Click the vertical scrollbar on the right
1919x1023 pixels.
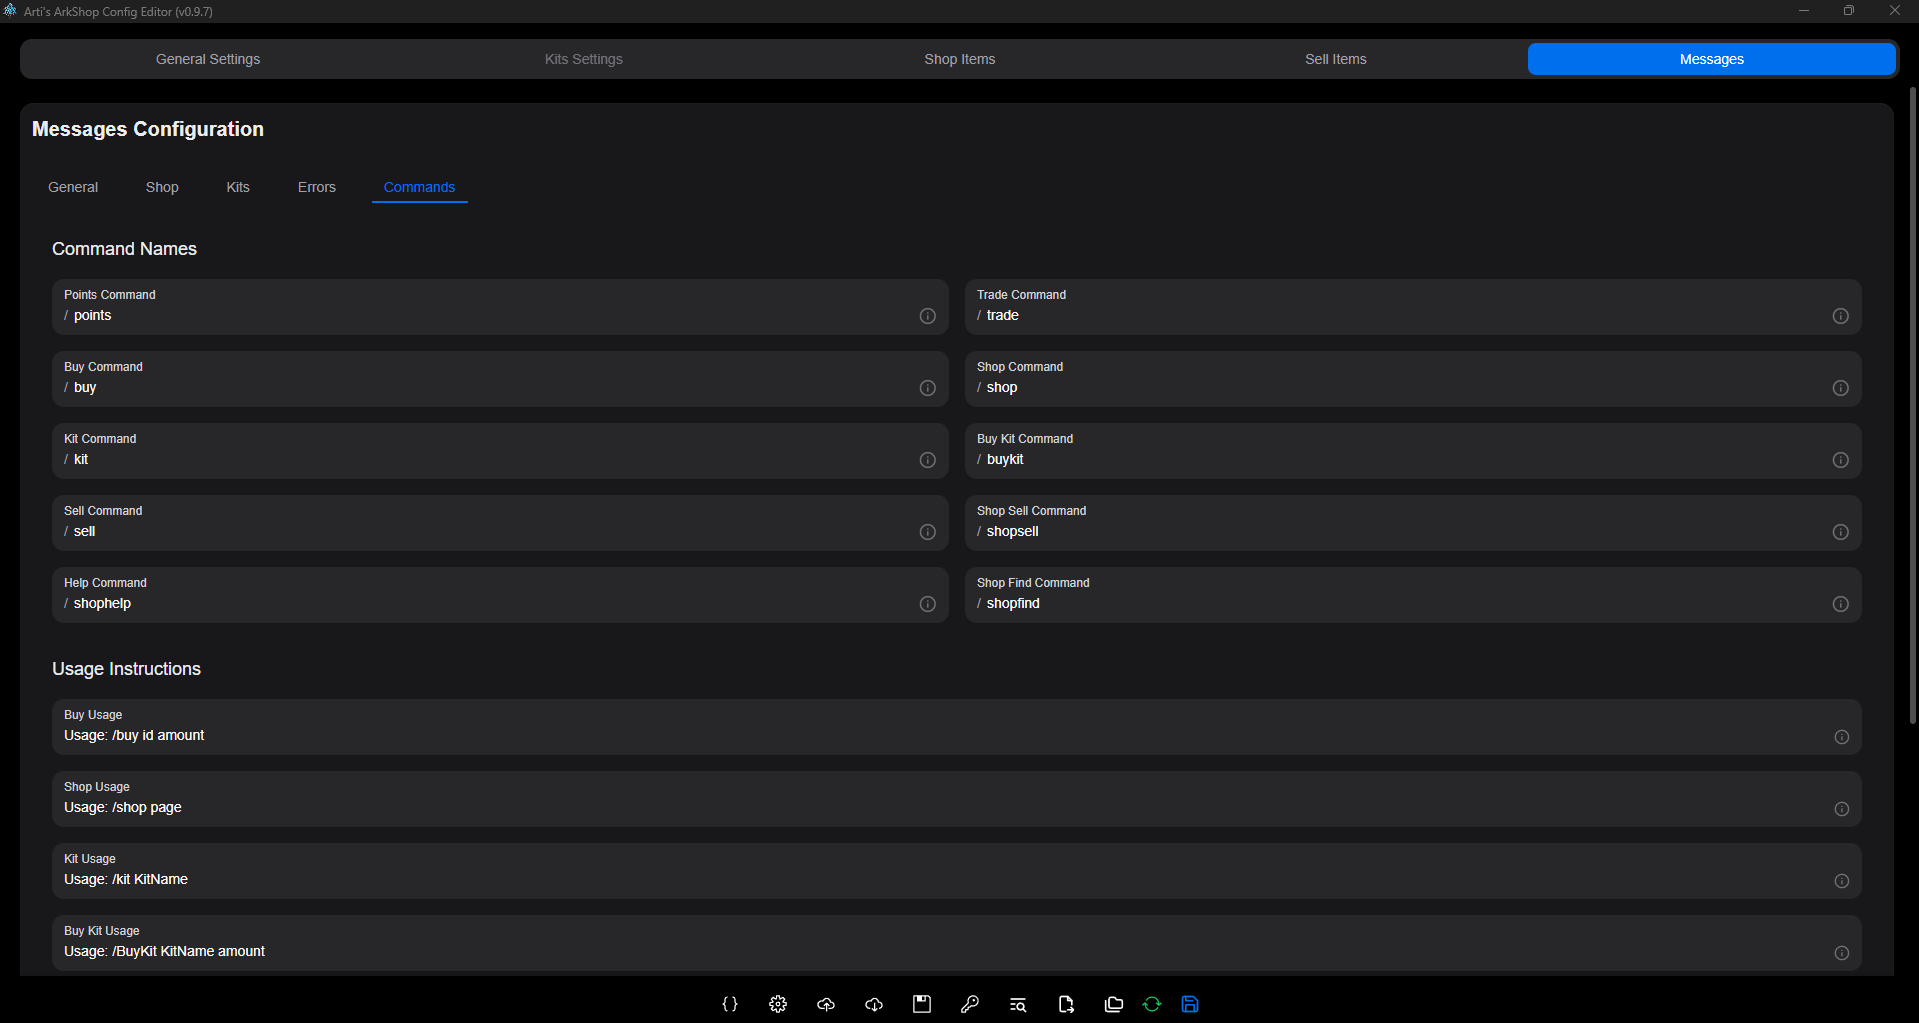1912,400
